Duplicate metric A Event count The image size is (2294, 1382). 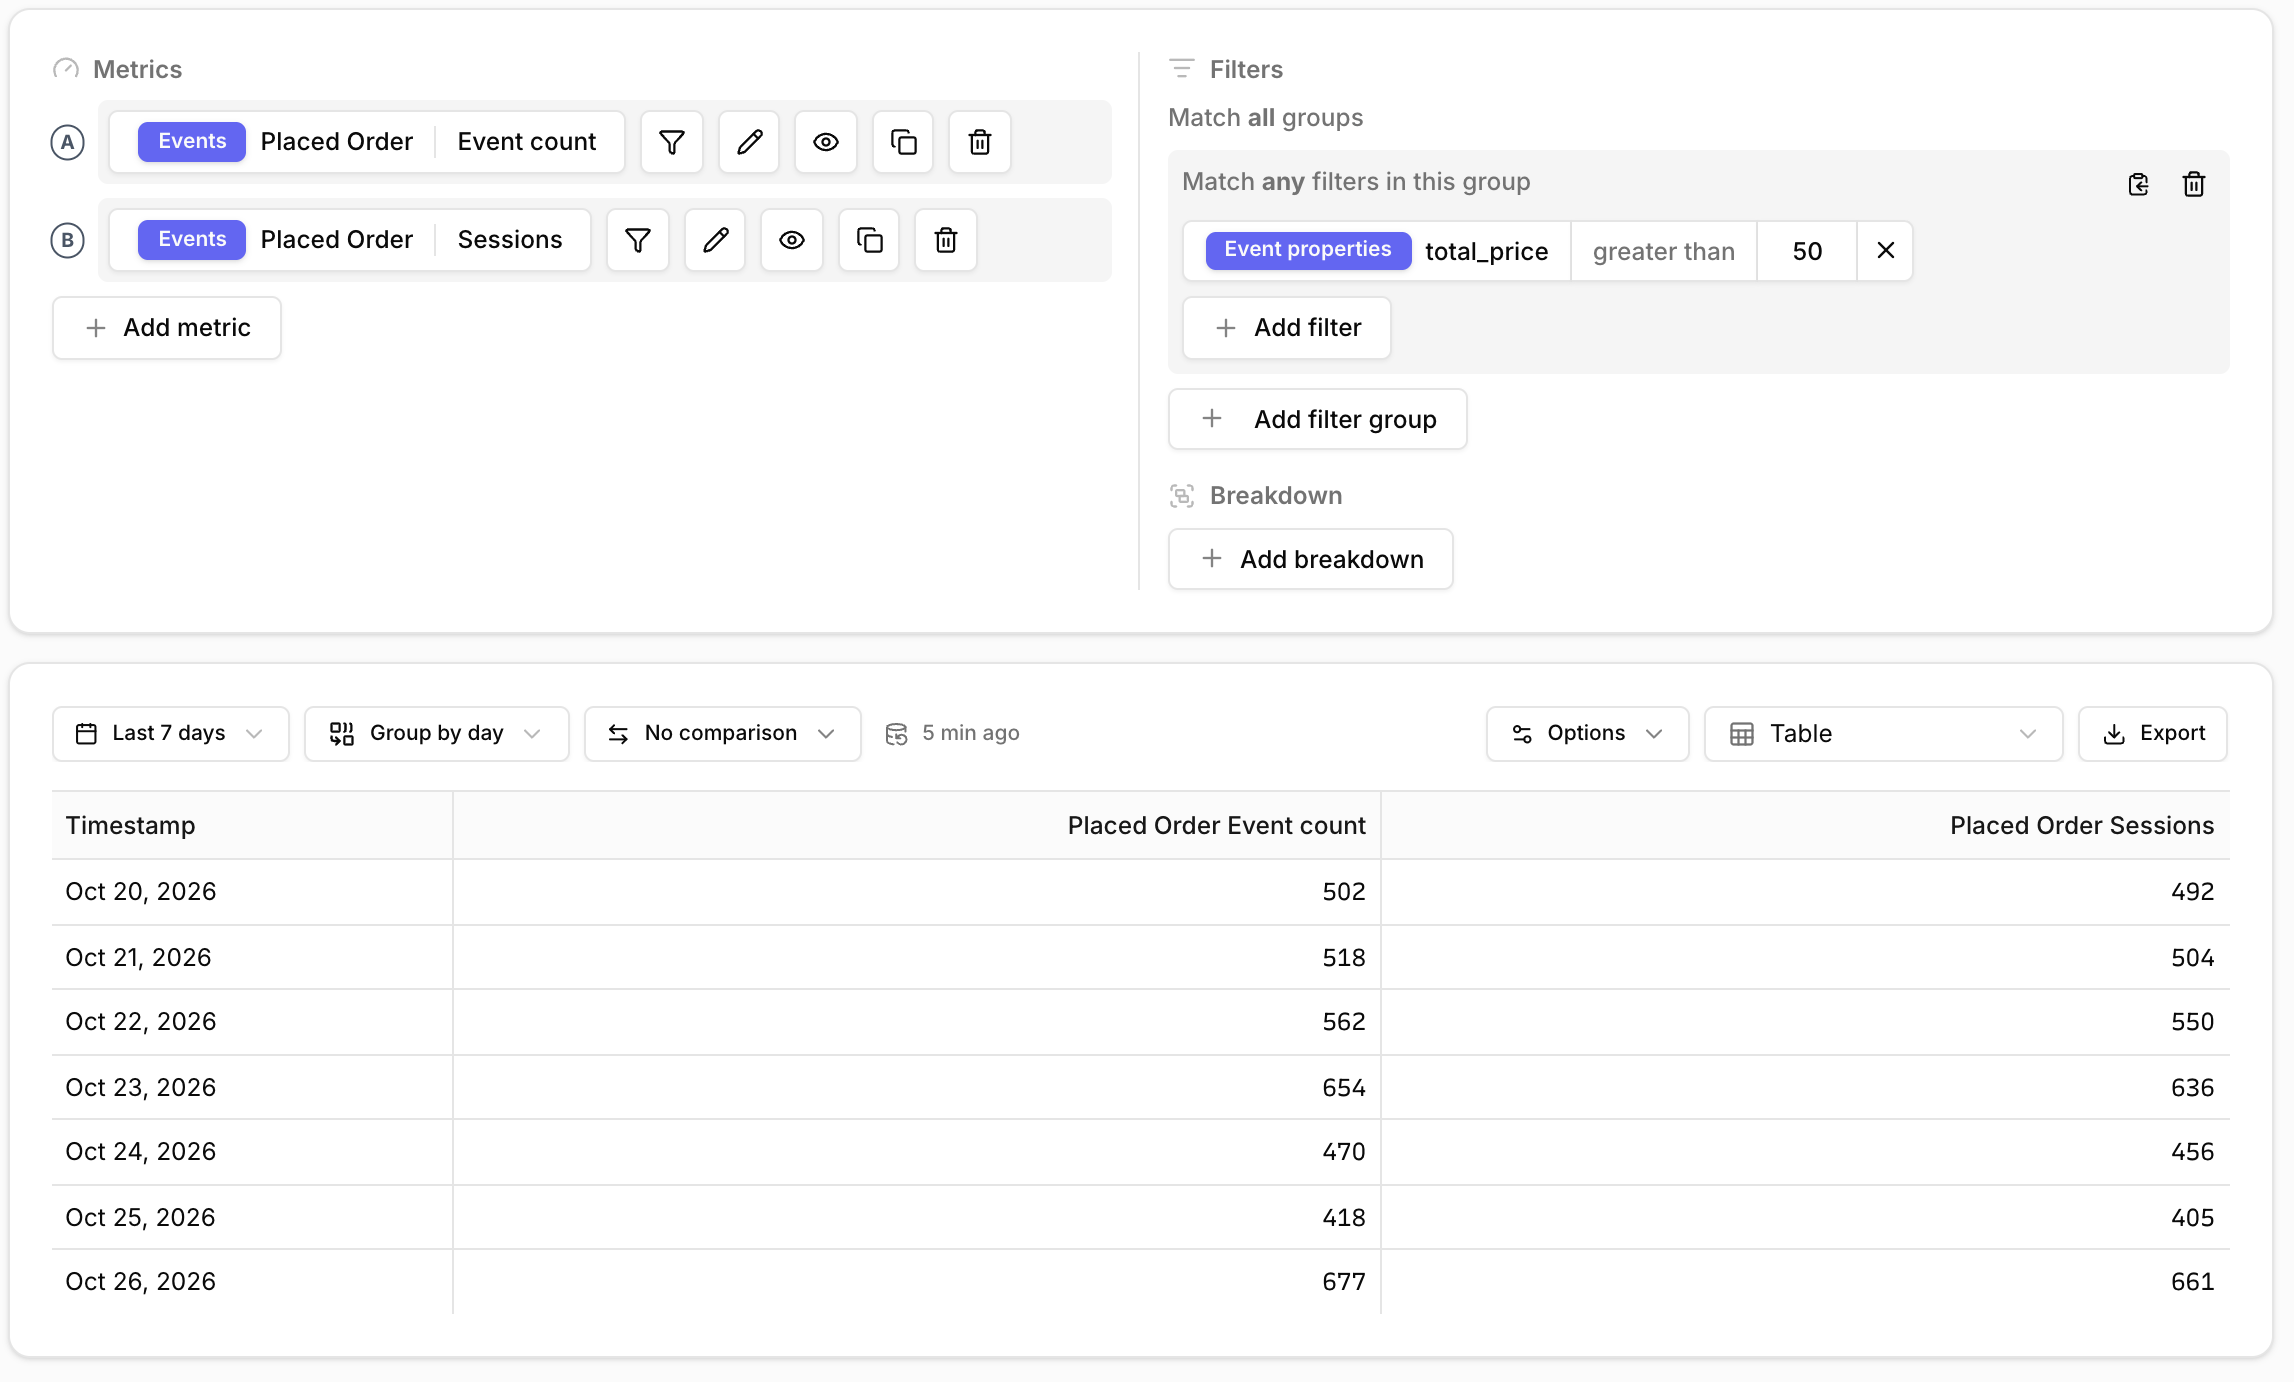pos(903,142)
